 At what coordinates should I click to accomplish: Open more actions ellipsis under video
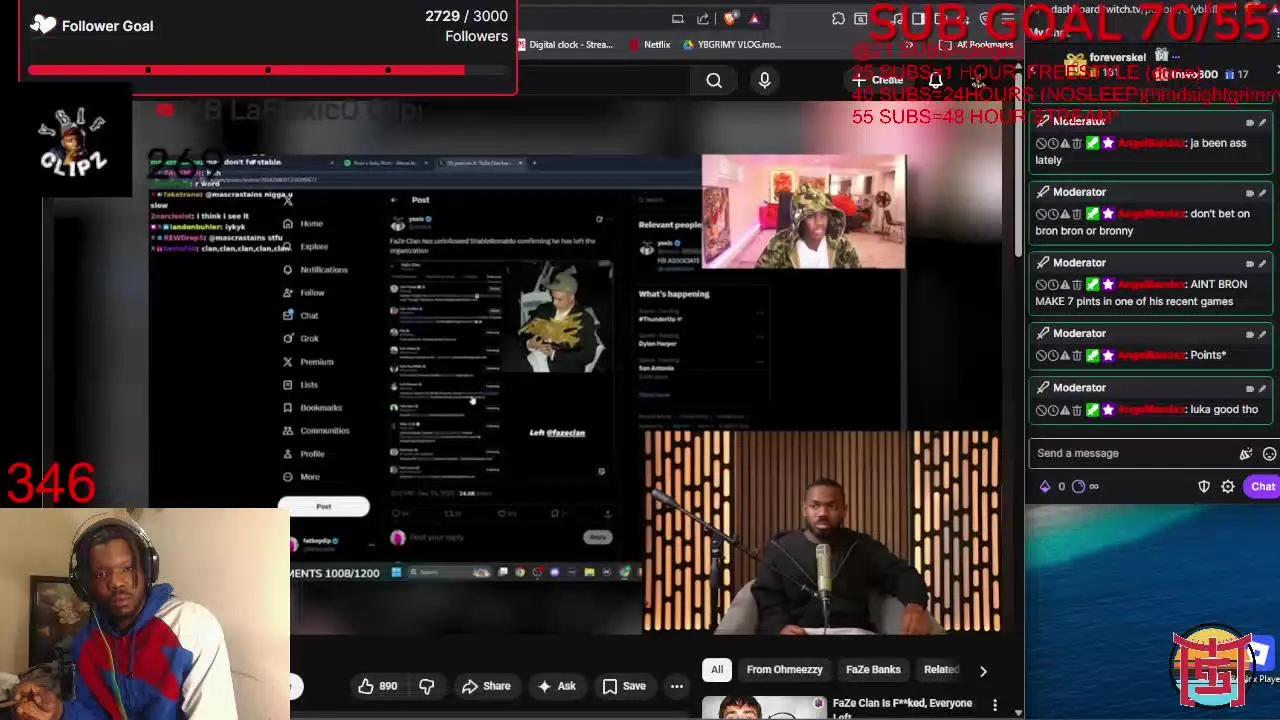[677, 686]
